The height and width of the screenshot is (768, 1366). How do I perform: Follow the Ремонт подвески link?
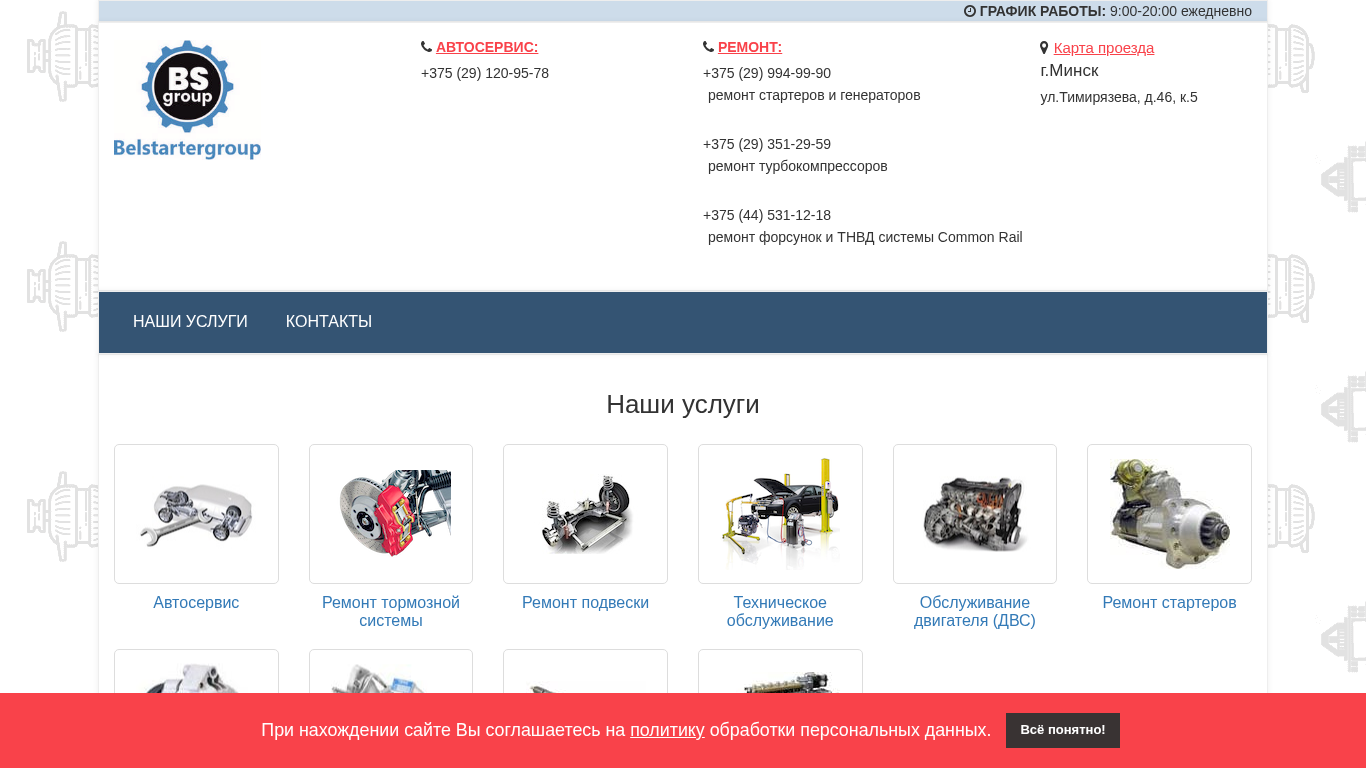(x=585, y=603)
